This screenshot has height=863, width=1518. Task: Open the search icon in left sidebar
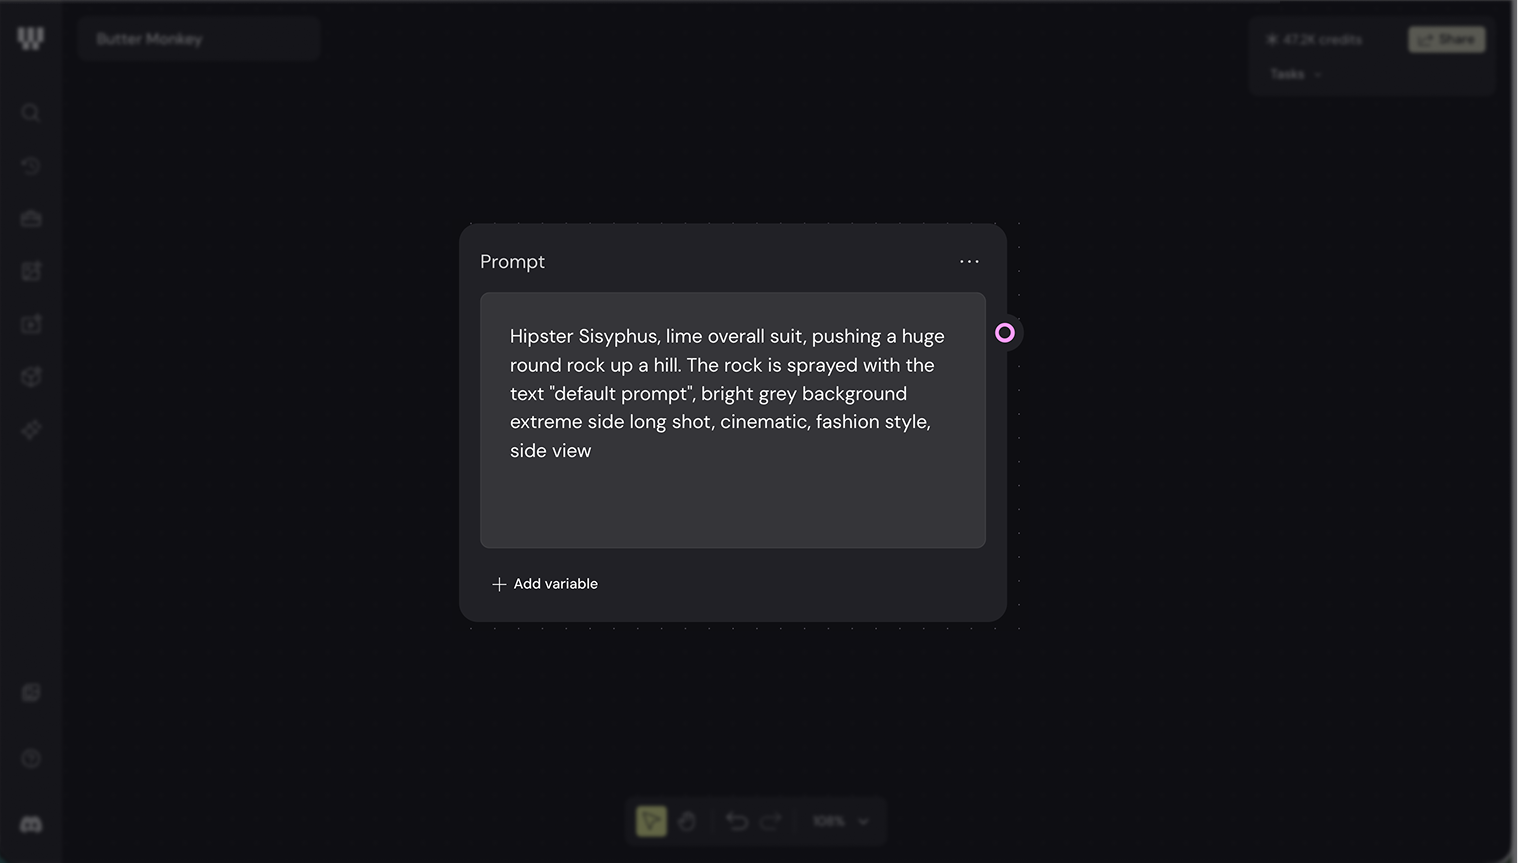click(x=31, y=112)
